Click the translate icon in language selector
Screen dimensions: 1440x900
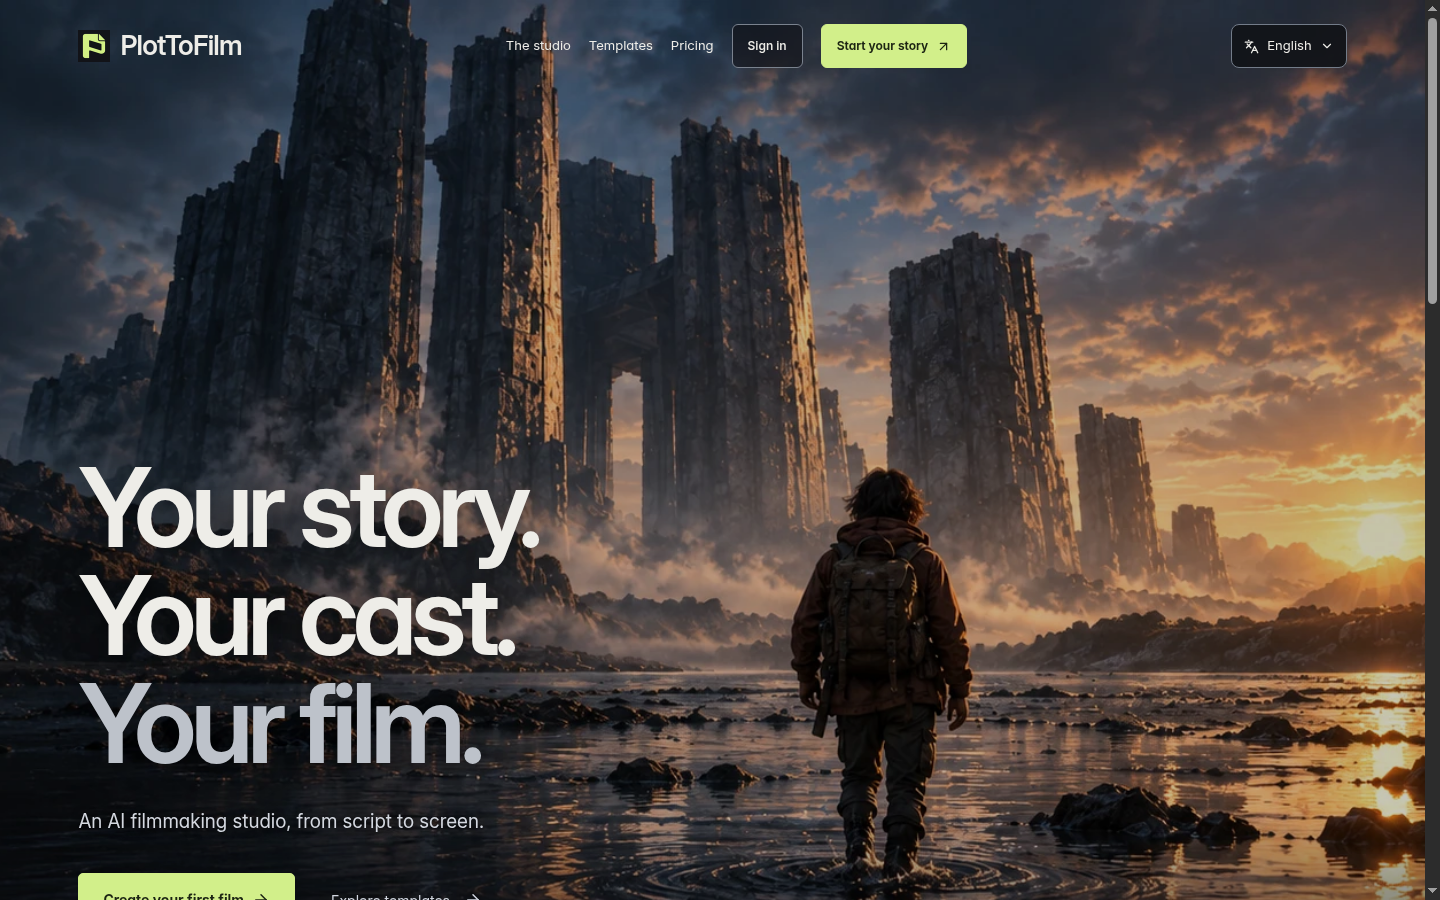coord(1251,46)
